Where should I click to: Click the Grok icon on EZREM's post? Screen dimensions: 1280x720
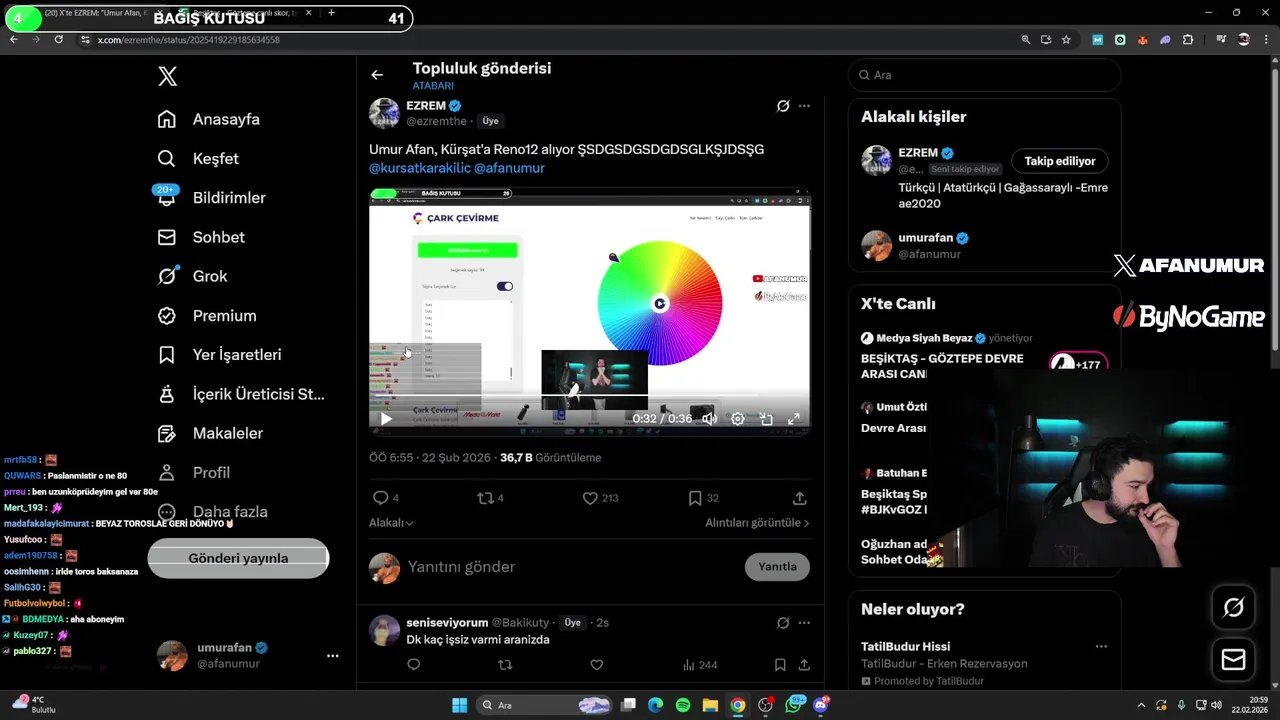point(783,106)
